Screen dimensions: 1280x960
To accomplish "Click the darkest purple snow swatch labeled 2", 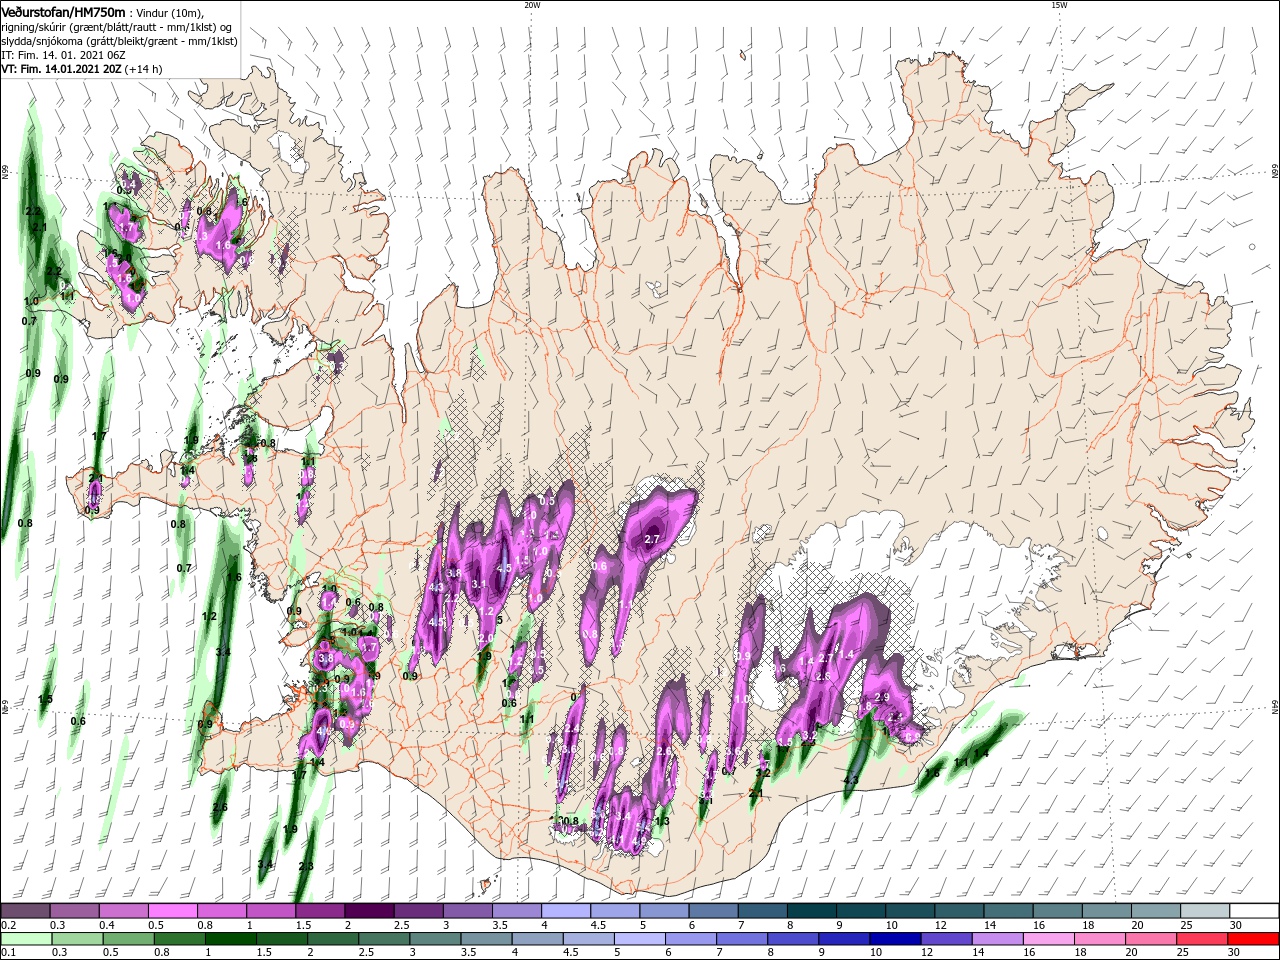I will tap(369, 911).
